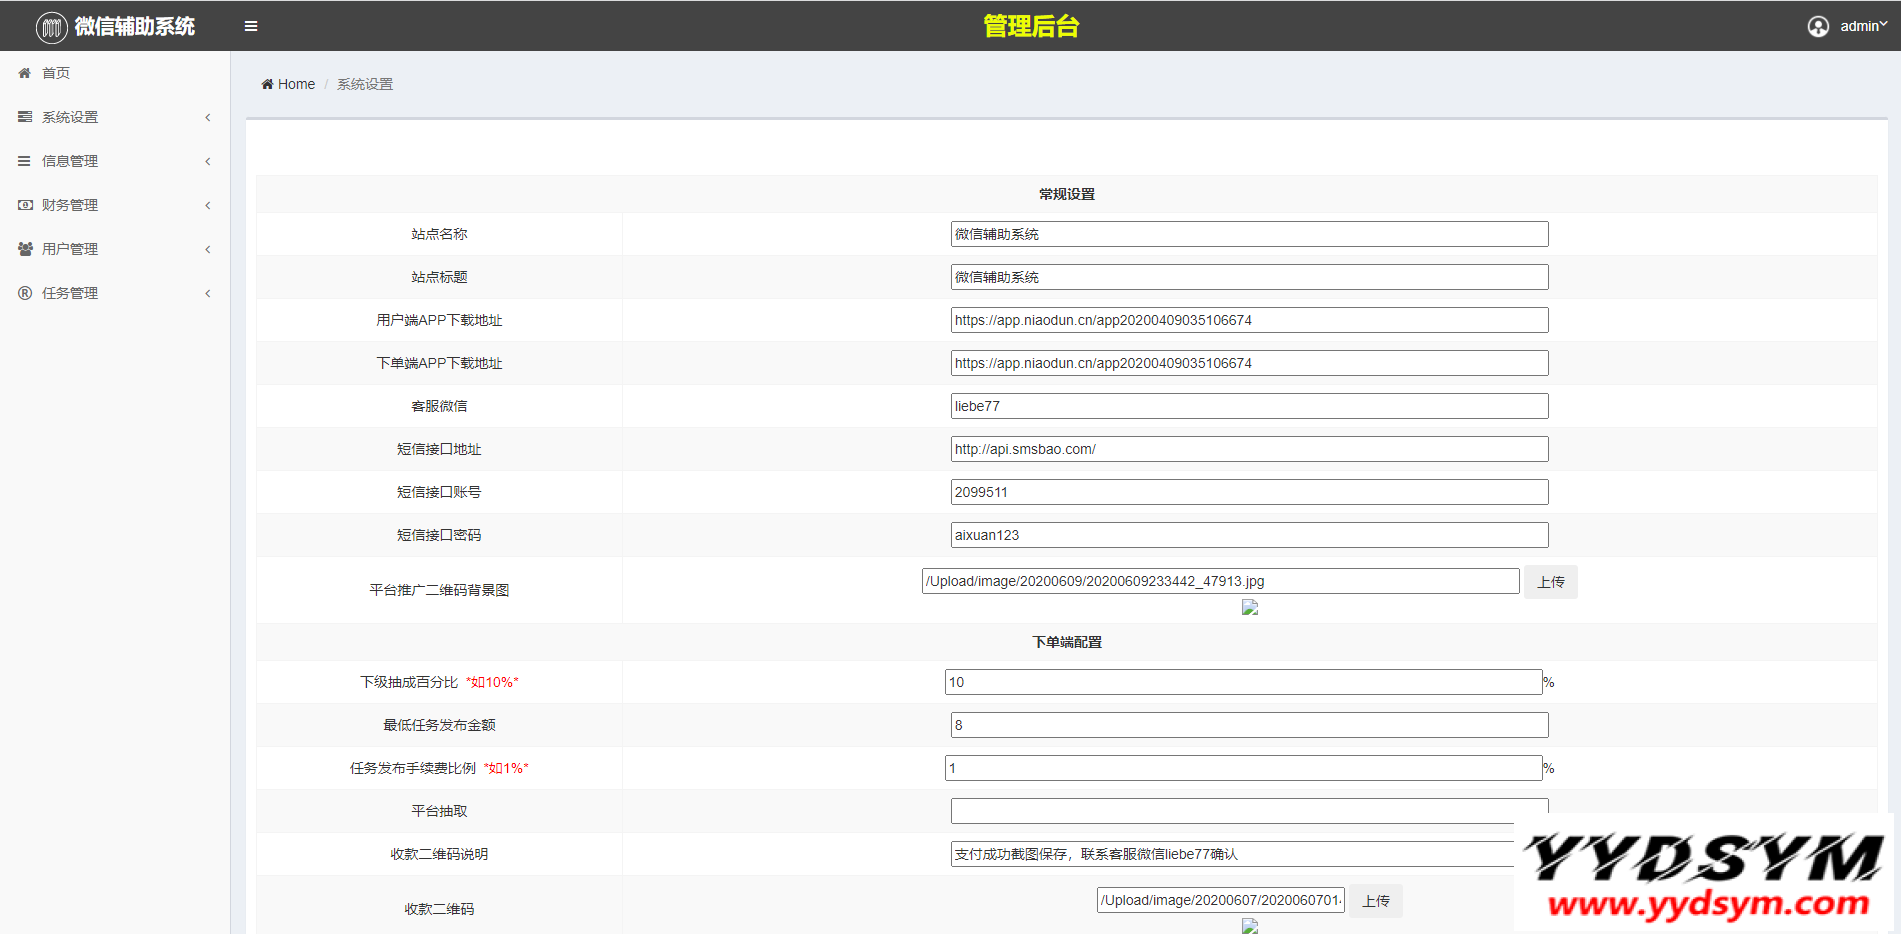
Task: Click the 站点名称 text field
Action: pyautogui.click(x=1249, y=234)
